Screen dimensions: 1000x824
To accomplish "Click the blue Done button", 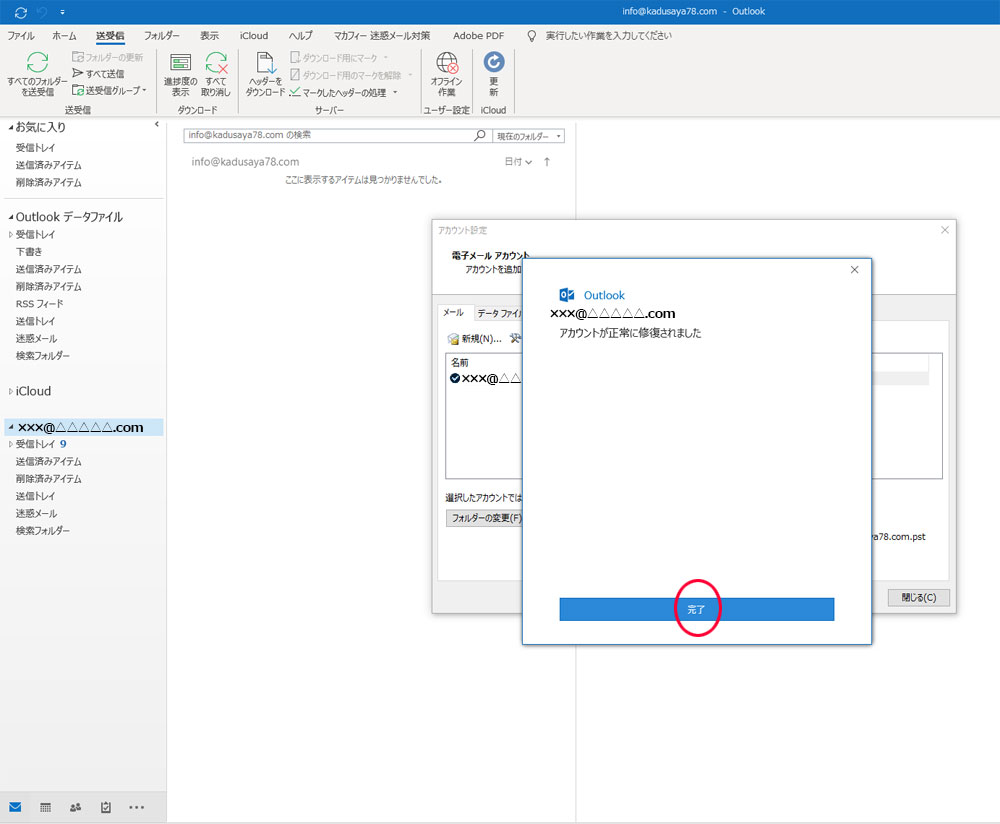I will click(x=696, y=609).
